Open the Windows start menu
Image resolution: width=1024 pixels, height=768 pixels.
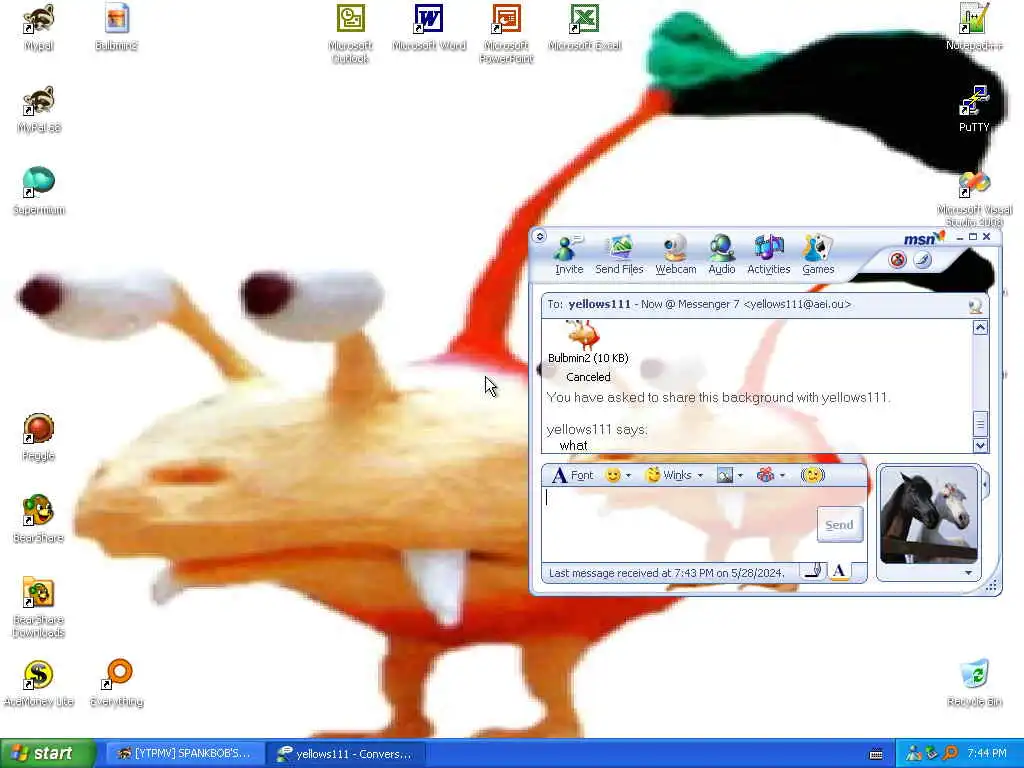(x=48, y=754)
